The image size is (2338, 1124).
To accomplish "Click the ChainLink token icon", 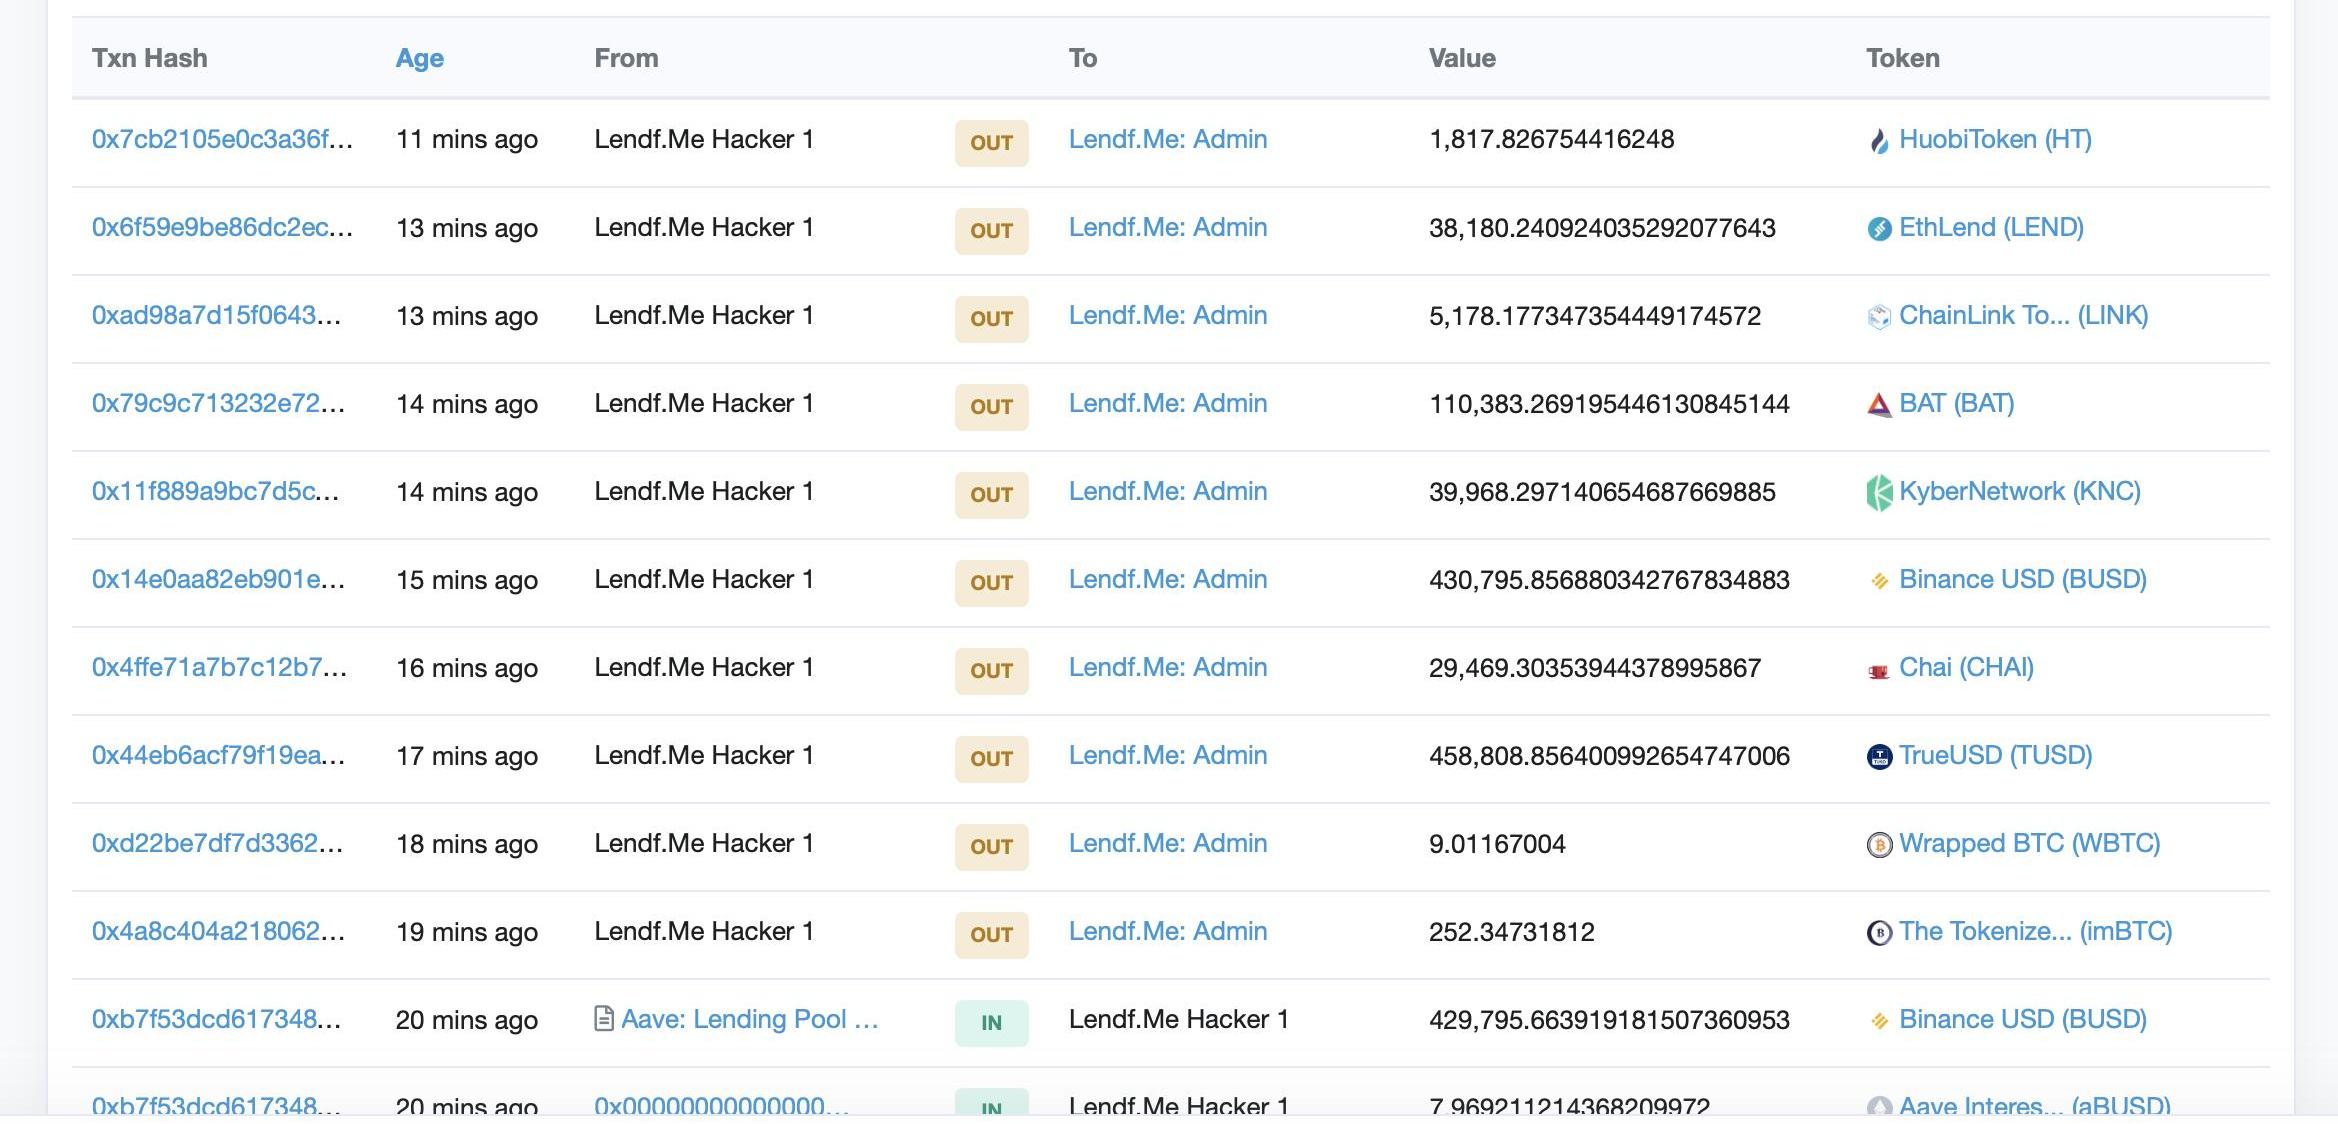I will pos(1879,317).
